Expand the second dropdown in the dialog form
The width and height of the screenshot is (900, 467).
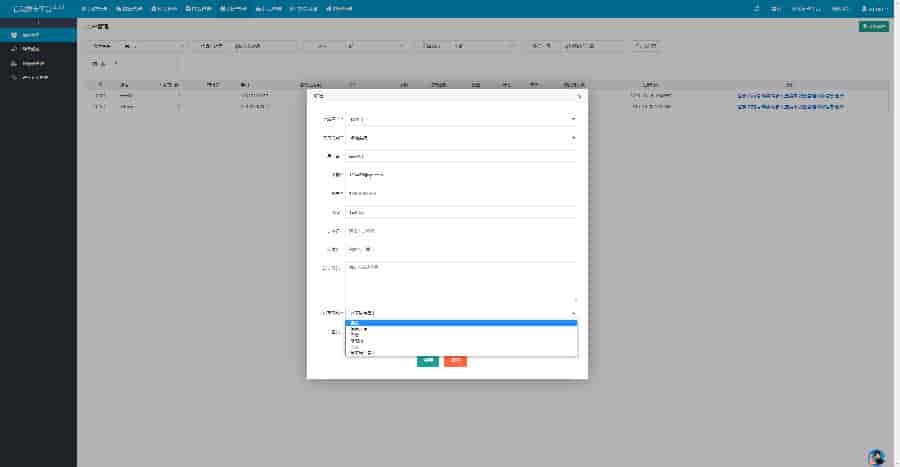tap(461, 137)
